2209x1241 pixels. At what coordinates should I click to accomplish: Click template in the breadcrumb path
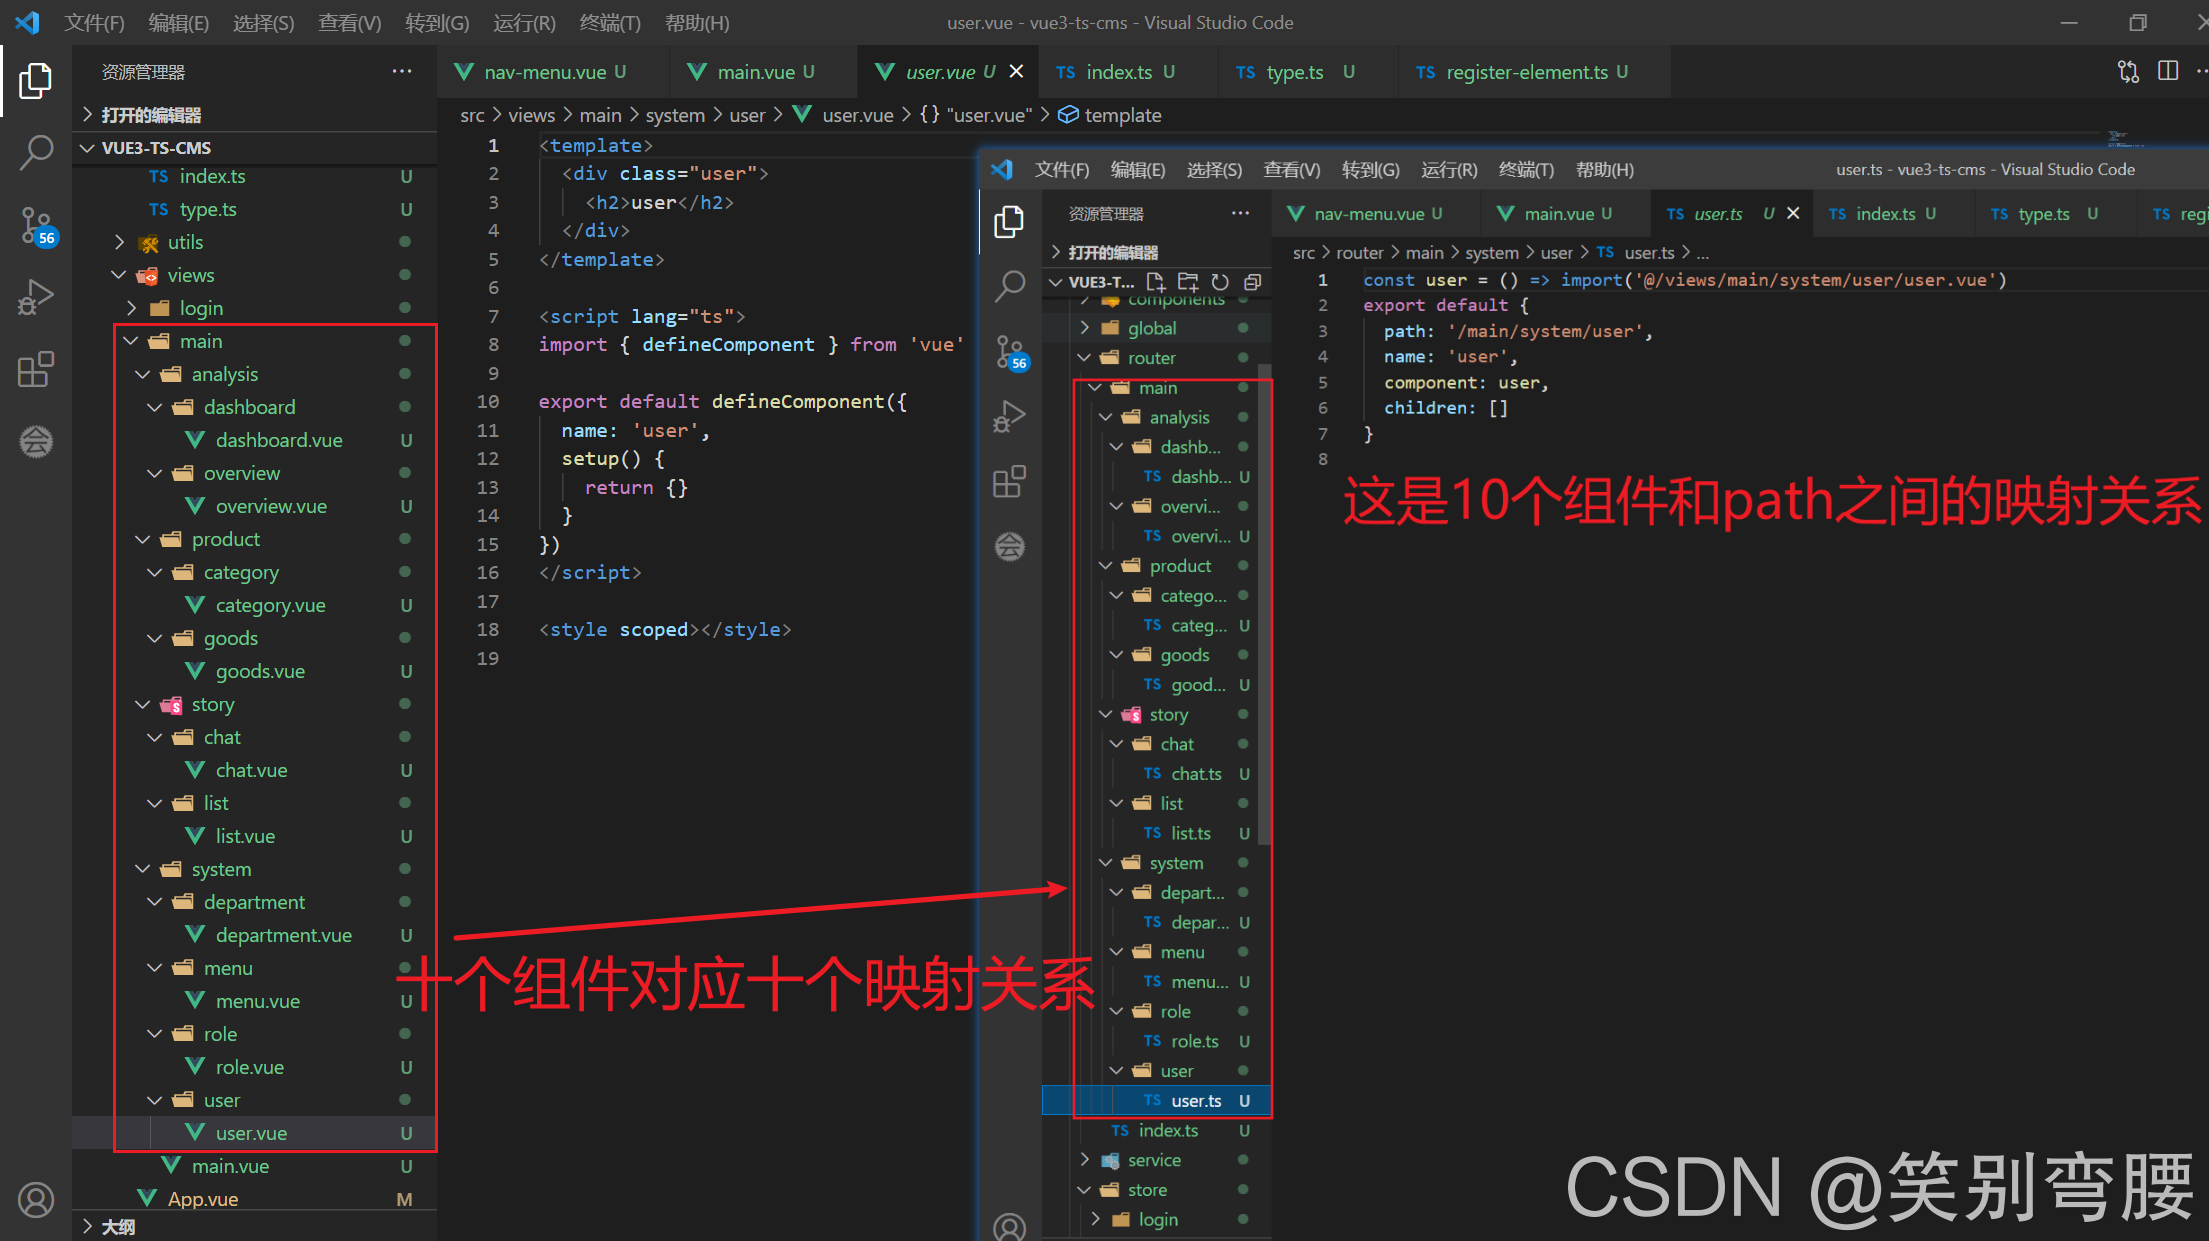pyautogui.click(x=1122, y=115)
